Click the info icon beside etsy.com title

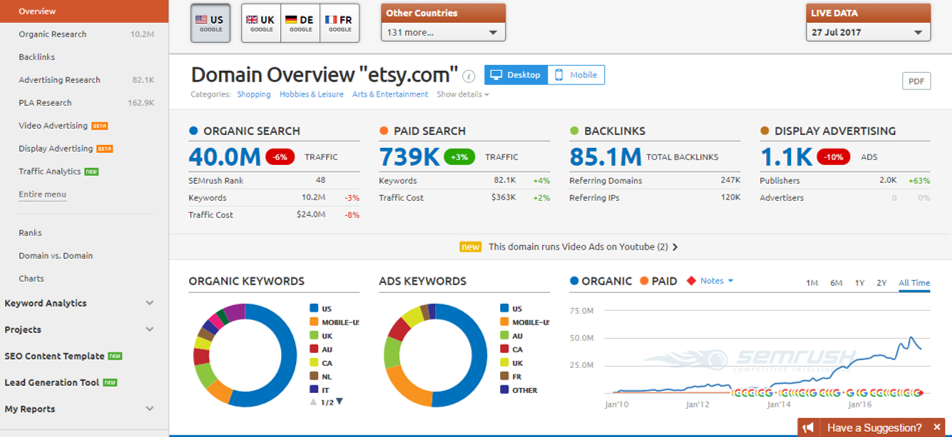tap(468, 76)
